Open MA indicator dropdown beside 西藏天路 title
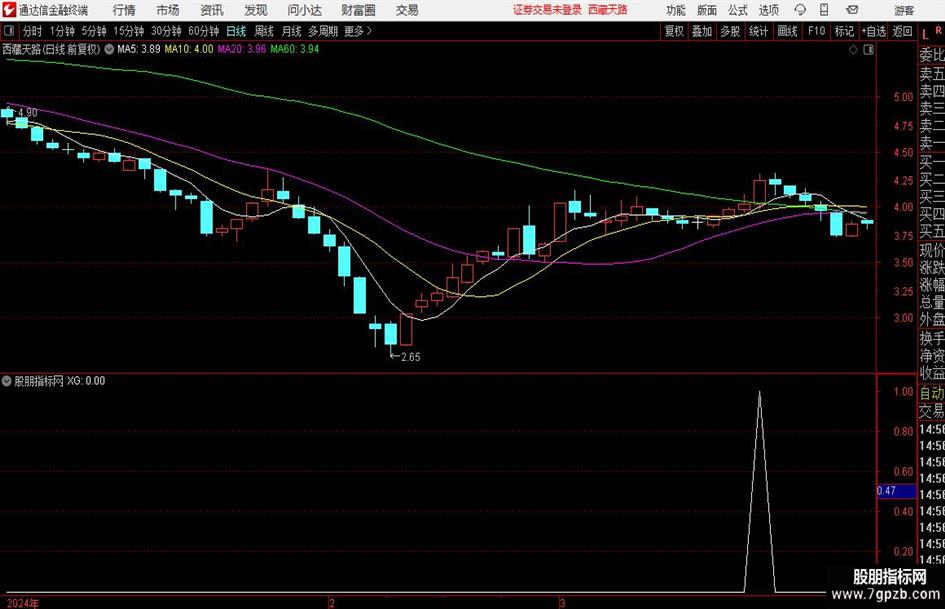Viewport: 945px width, 609px height. (109, 49)
